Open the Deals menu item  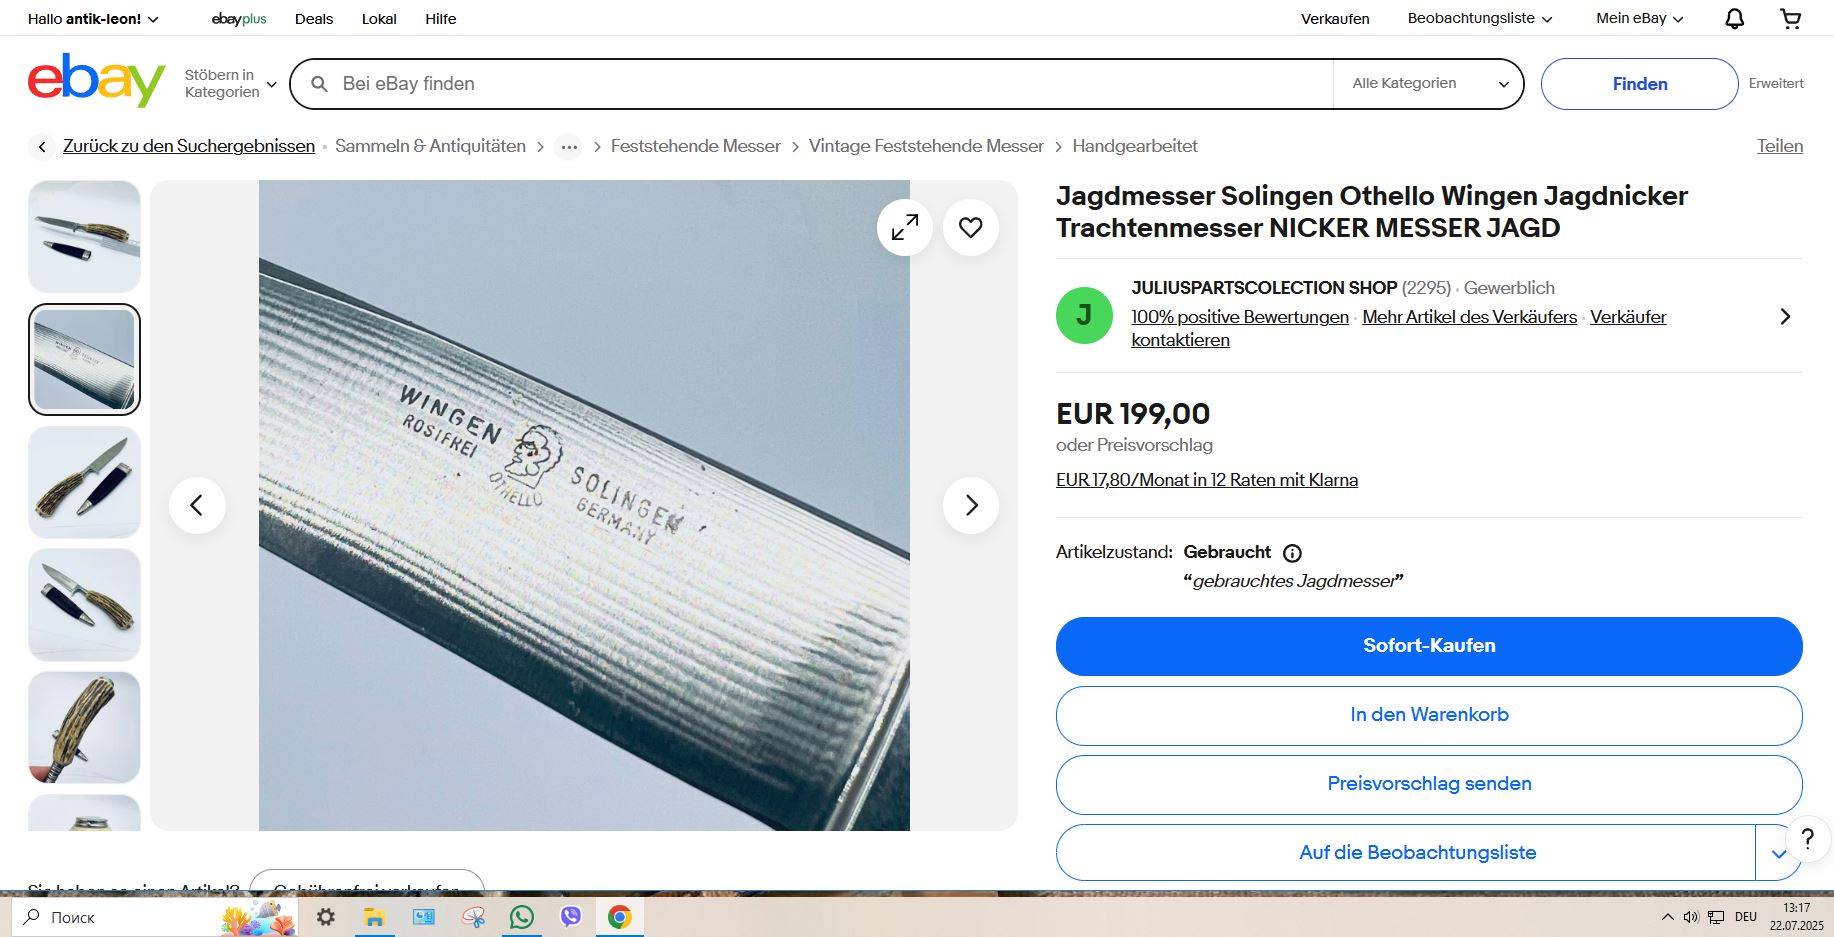[x=314, y=19]
